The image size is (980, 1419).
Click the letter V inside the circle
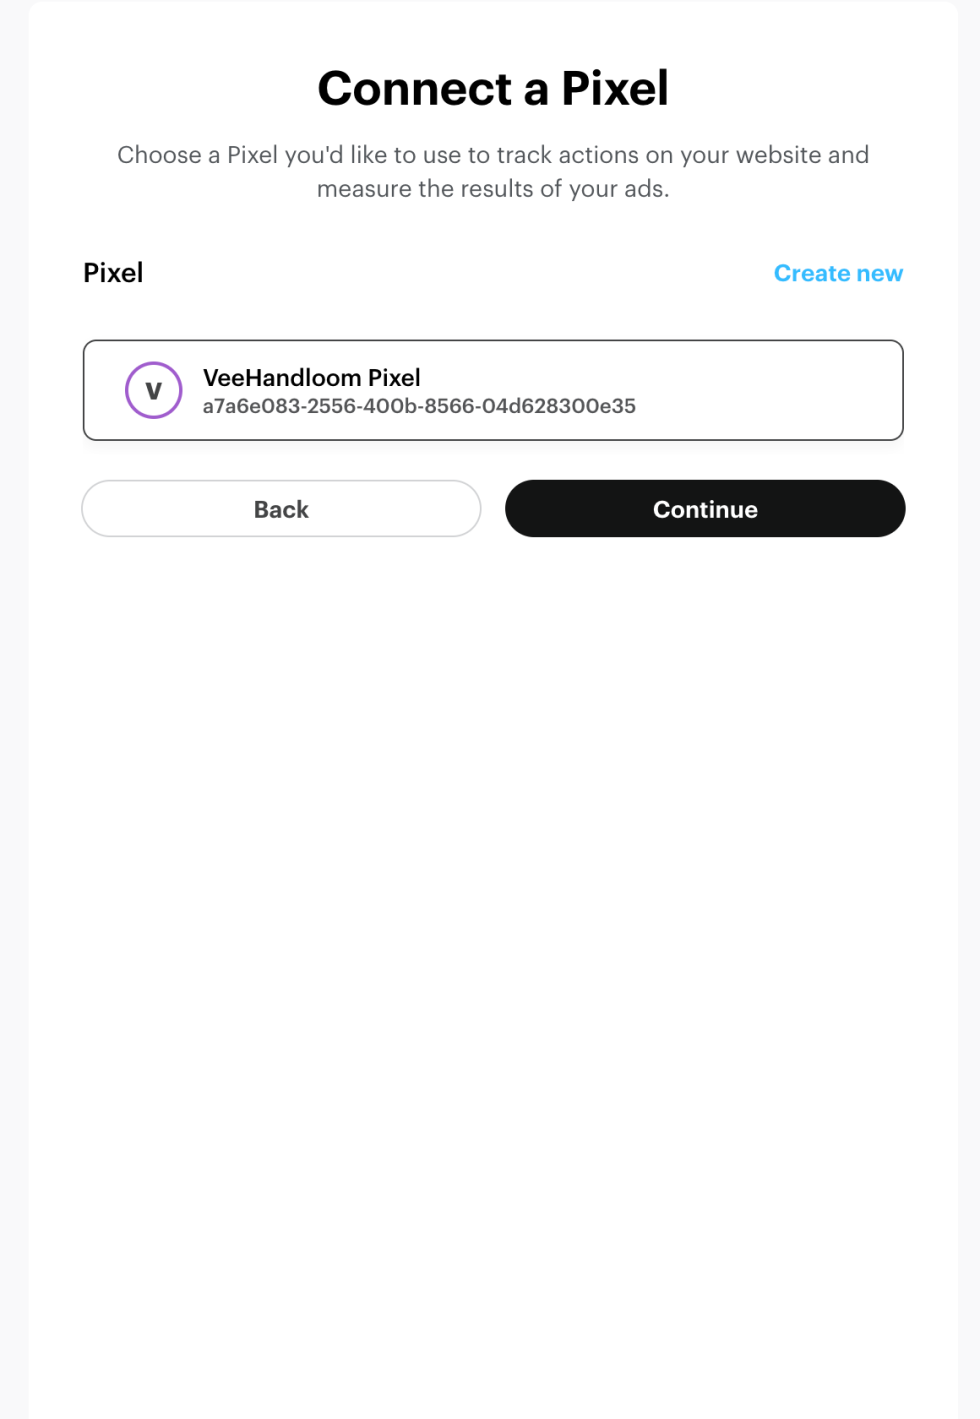(x=153, y=391)
